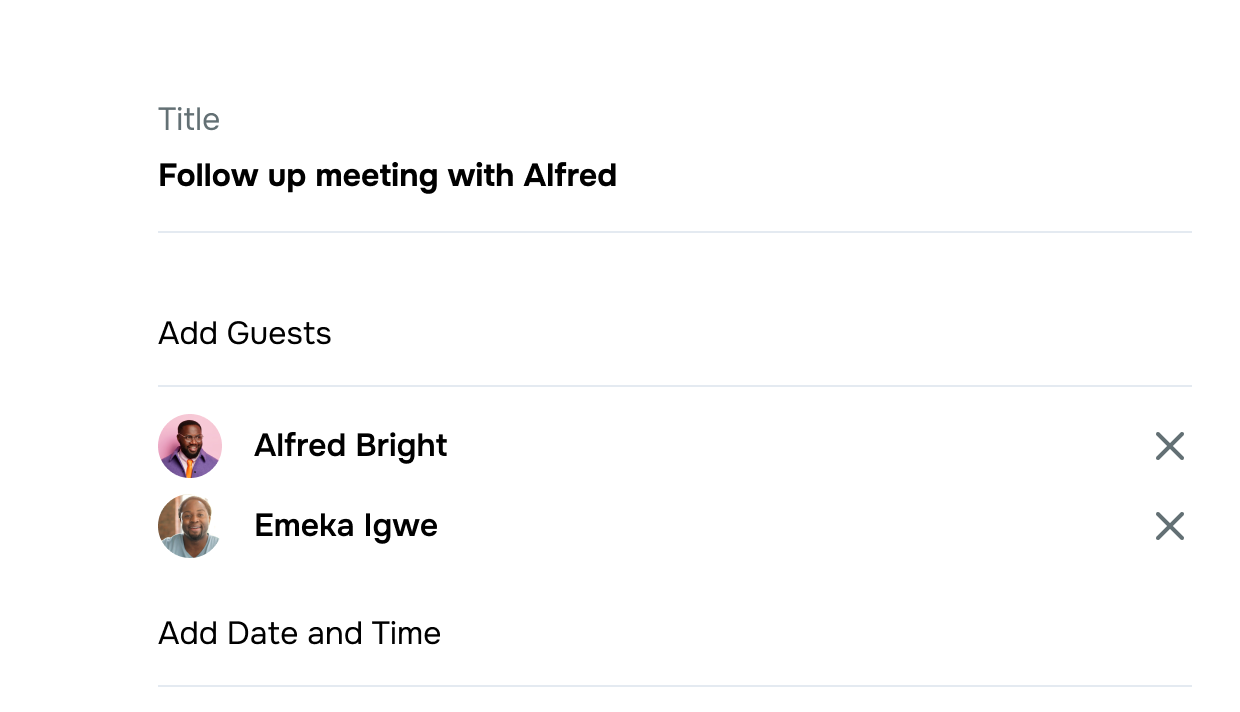Click the "Guests" word in Add Guests
Image resolution: width=1240 pixels, height=712 pixels.
(279, 333)
